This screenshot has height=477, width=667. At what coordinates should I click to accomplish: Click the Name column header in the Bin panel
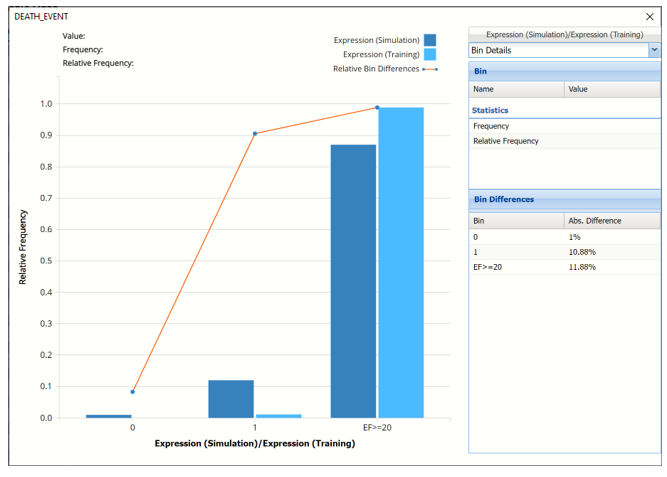click(x=516, y=89)
